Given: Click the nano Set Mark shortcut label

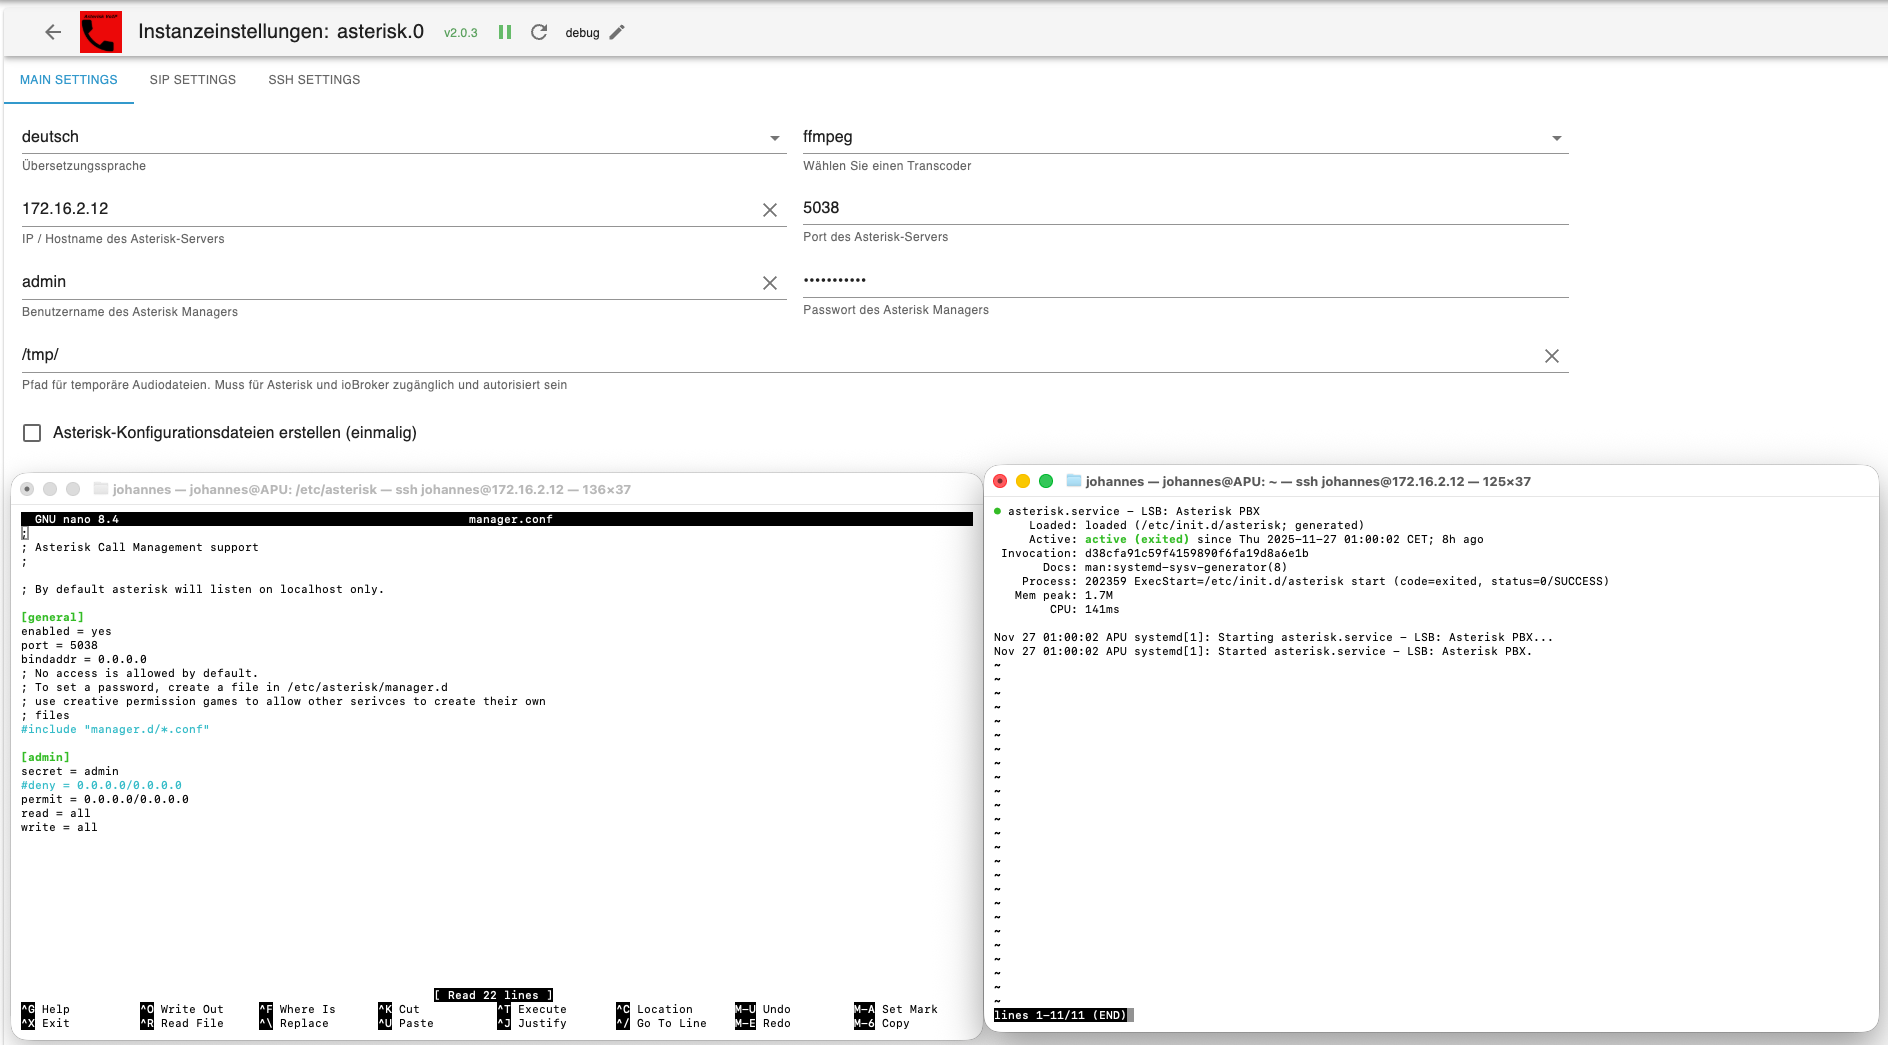Looking at the screenshot, I should pyautogui.click(x=910, y=1009).
